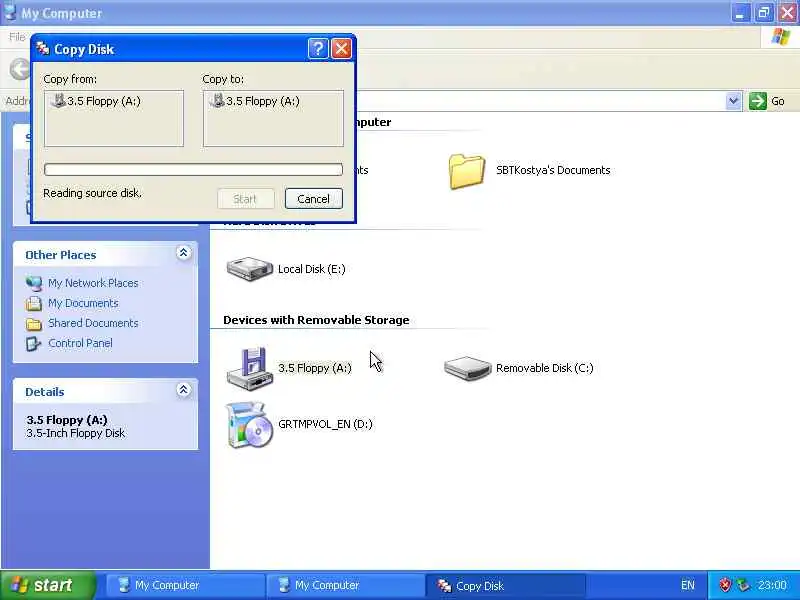Open the Copy Disk help question-mark button
Viewport: 800px width, 600px height.
(318, 48)
